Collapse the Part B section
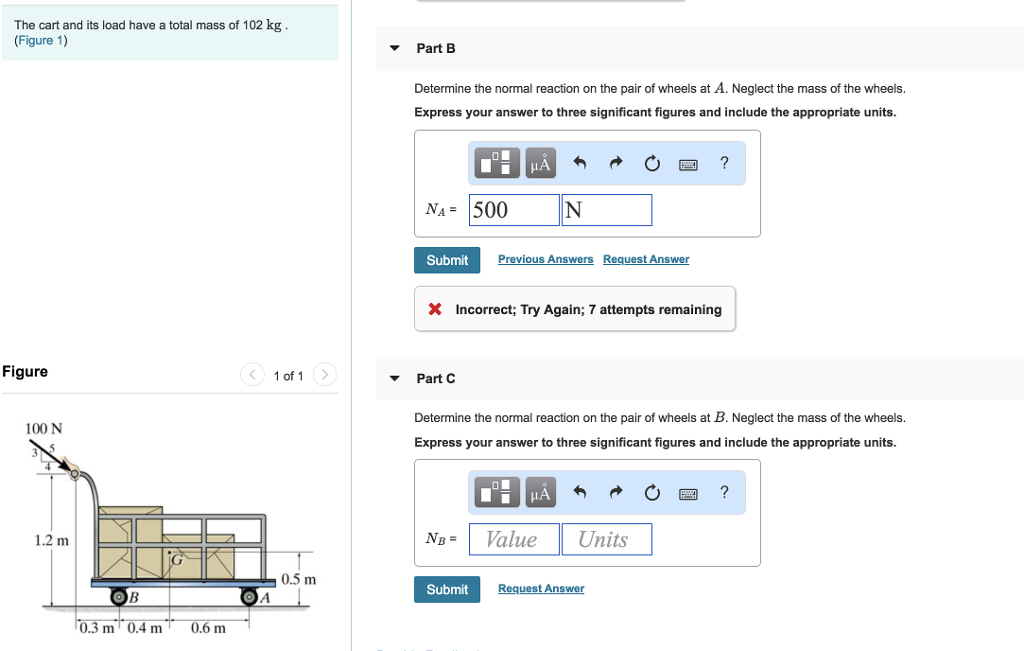This screenshot has width=1024, height=651. coord(392,47)
